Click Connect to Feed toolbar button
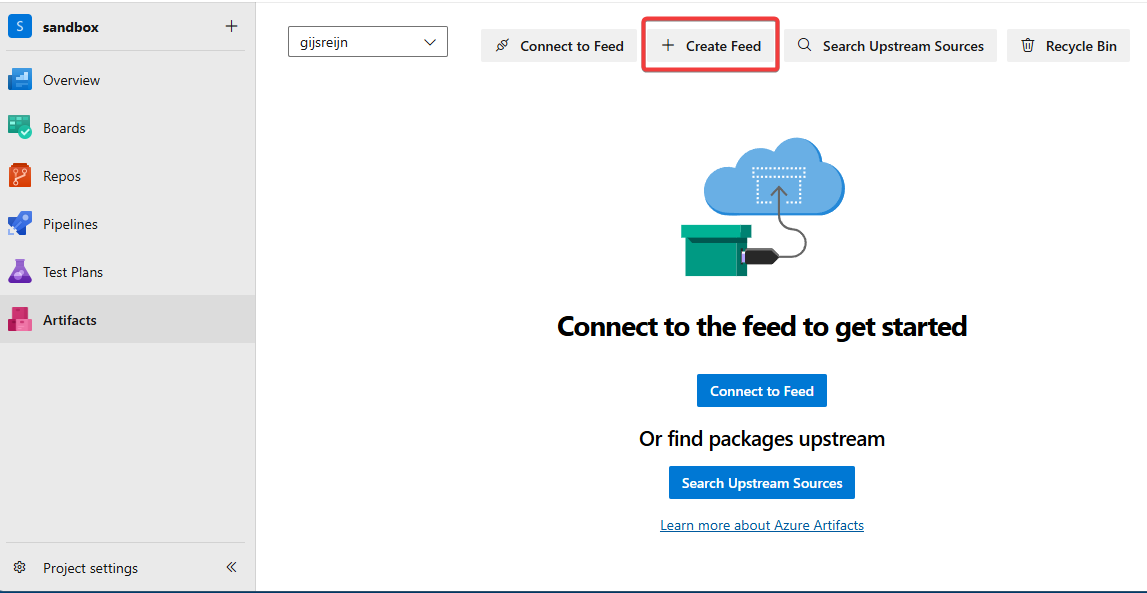Image resolution: width=1147 pixels, height=593 pixels. pyautogui.click(x=559, y=46)
